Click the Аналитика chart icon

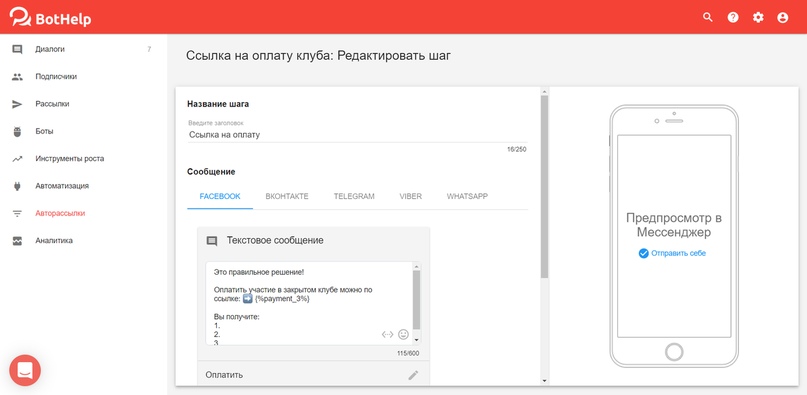(x=17, y=241)
